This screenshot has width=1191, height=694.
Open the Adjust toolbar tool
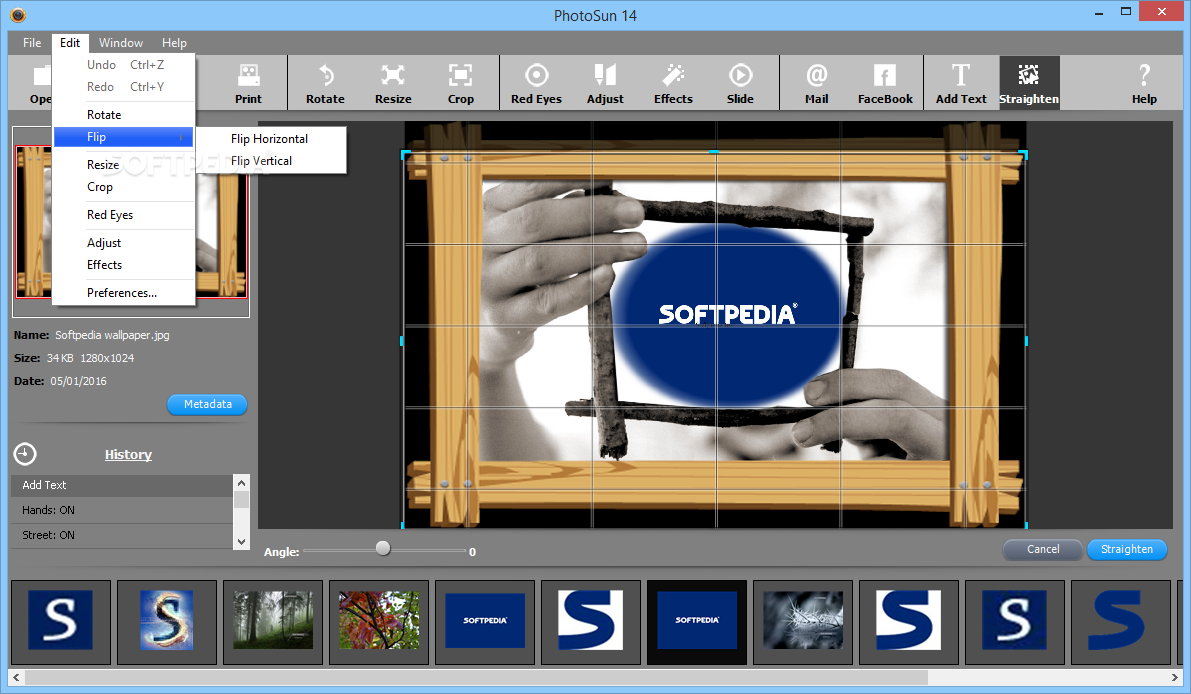click(x=605, y=84)
